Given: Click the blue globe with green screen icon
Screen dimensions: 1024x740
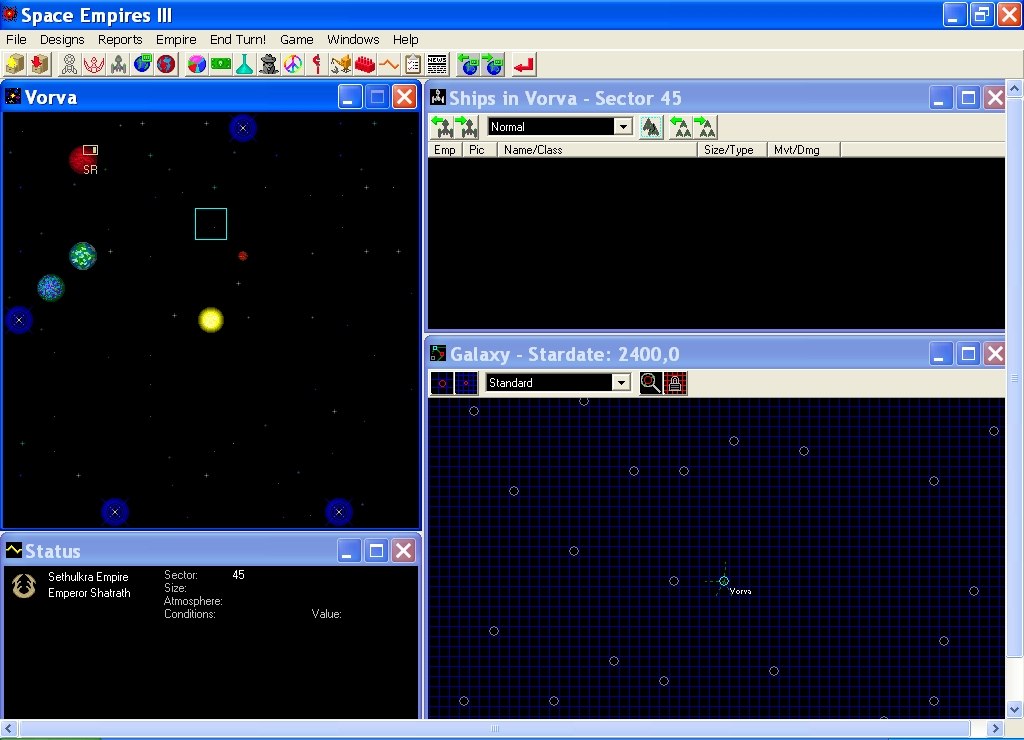Looking at the screenshot, I should [x=142, y=65].
